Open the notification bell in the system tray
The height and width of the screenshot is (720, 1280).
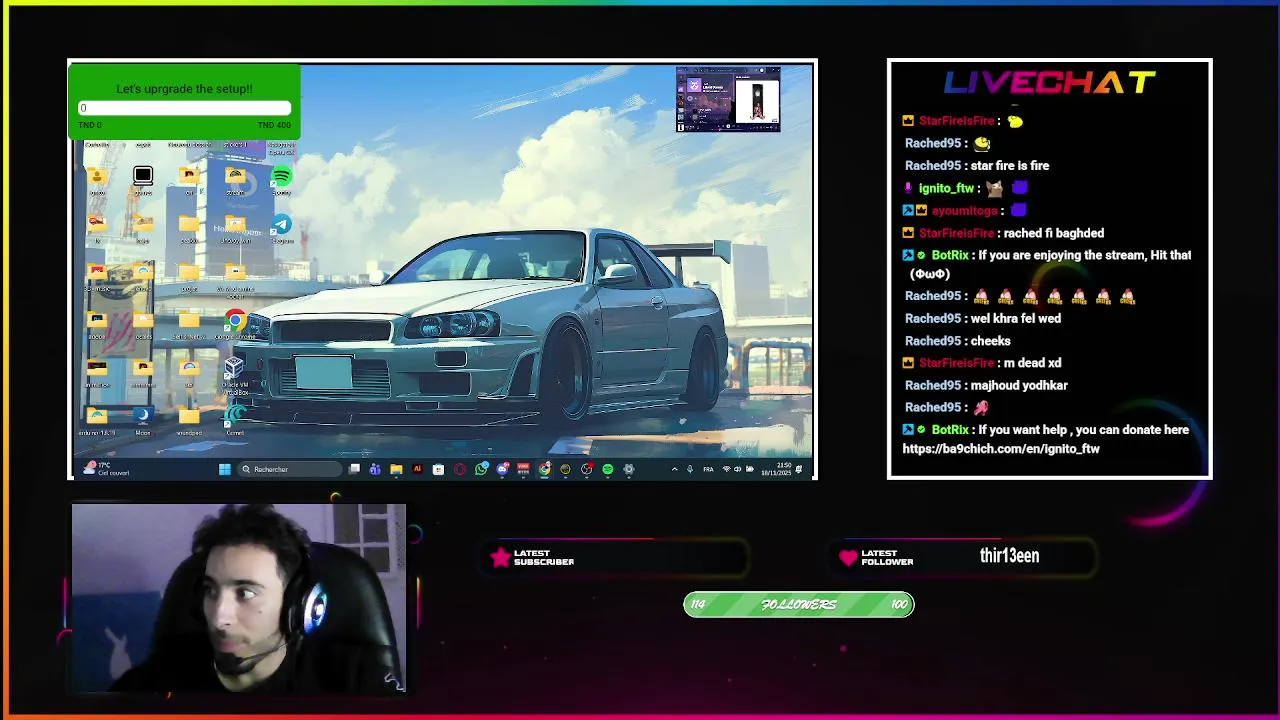coord(799,469)
